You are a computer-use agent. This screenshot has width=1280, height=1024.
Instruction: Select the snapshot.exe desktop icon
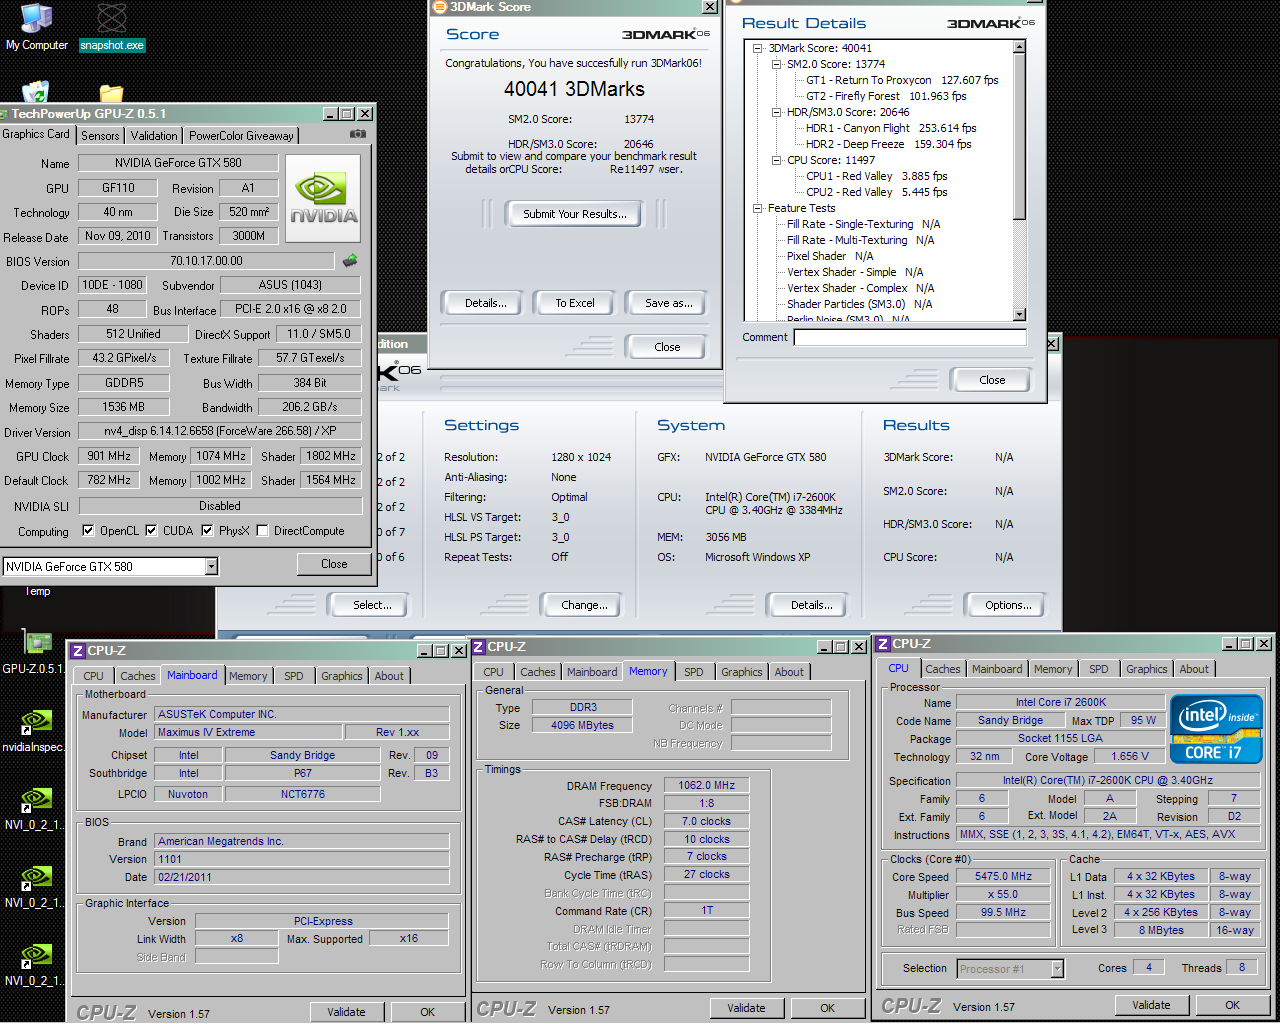pos(112,28)
